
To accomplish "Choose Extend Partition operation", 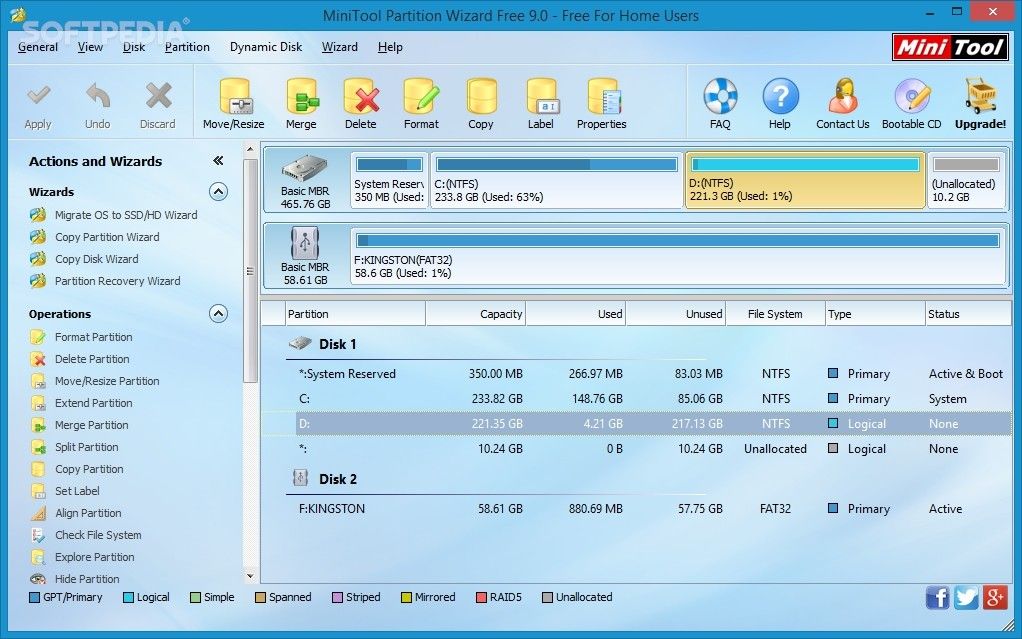I will pyautogui.click(x=93, y=404).
